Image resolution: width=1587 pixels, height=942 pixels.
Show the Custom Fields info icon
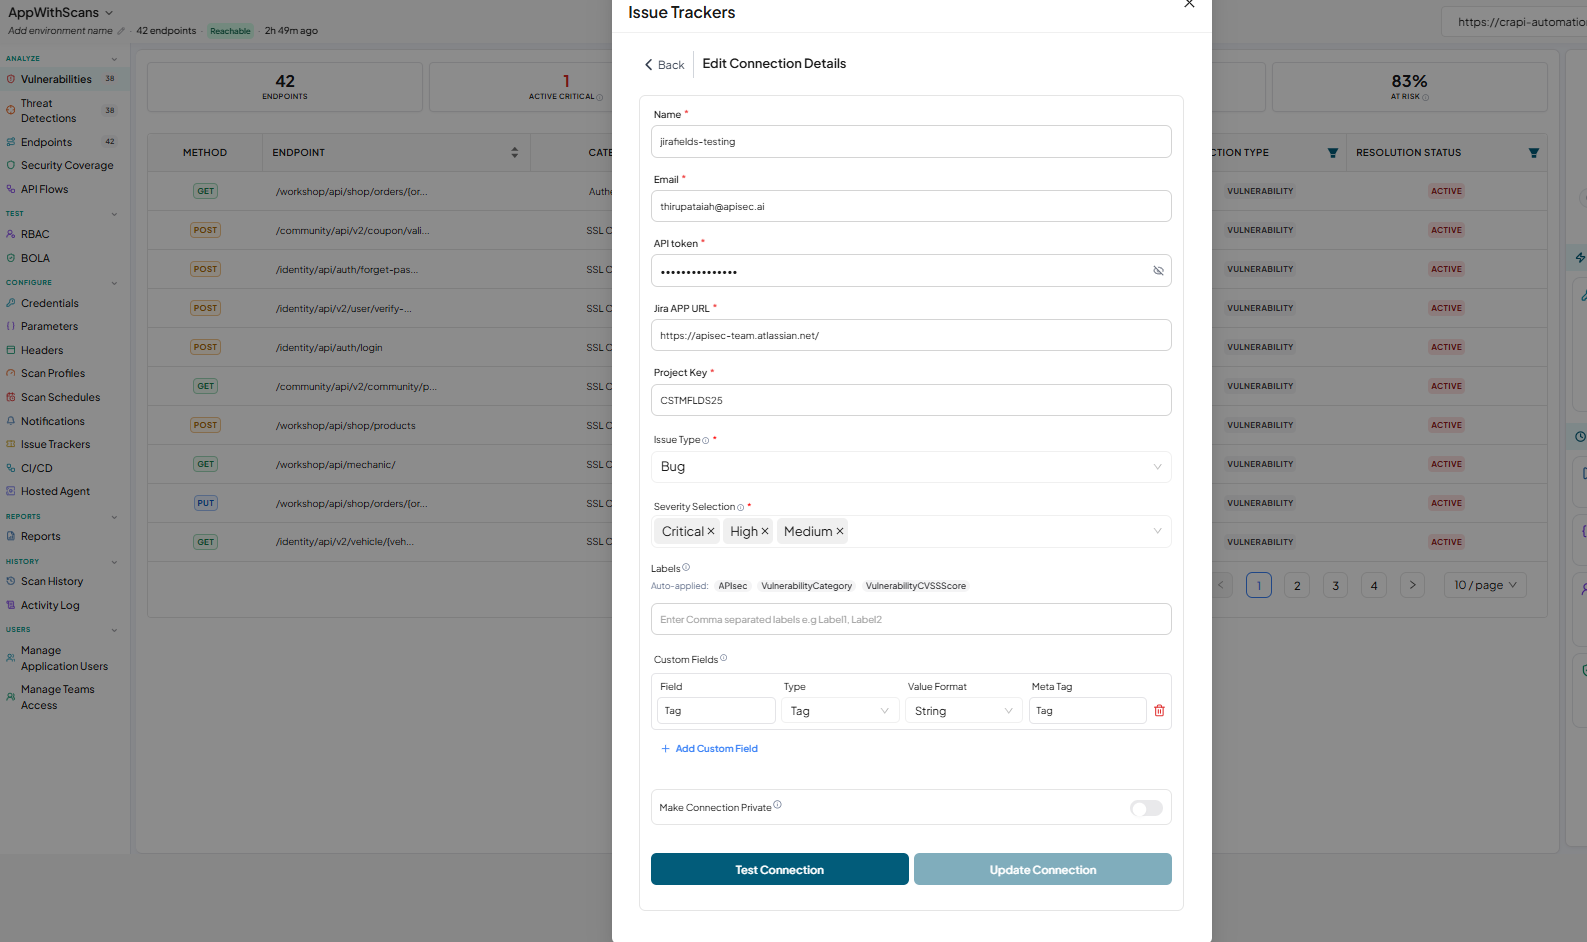[x=724, y=658]
